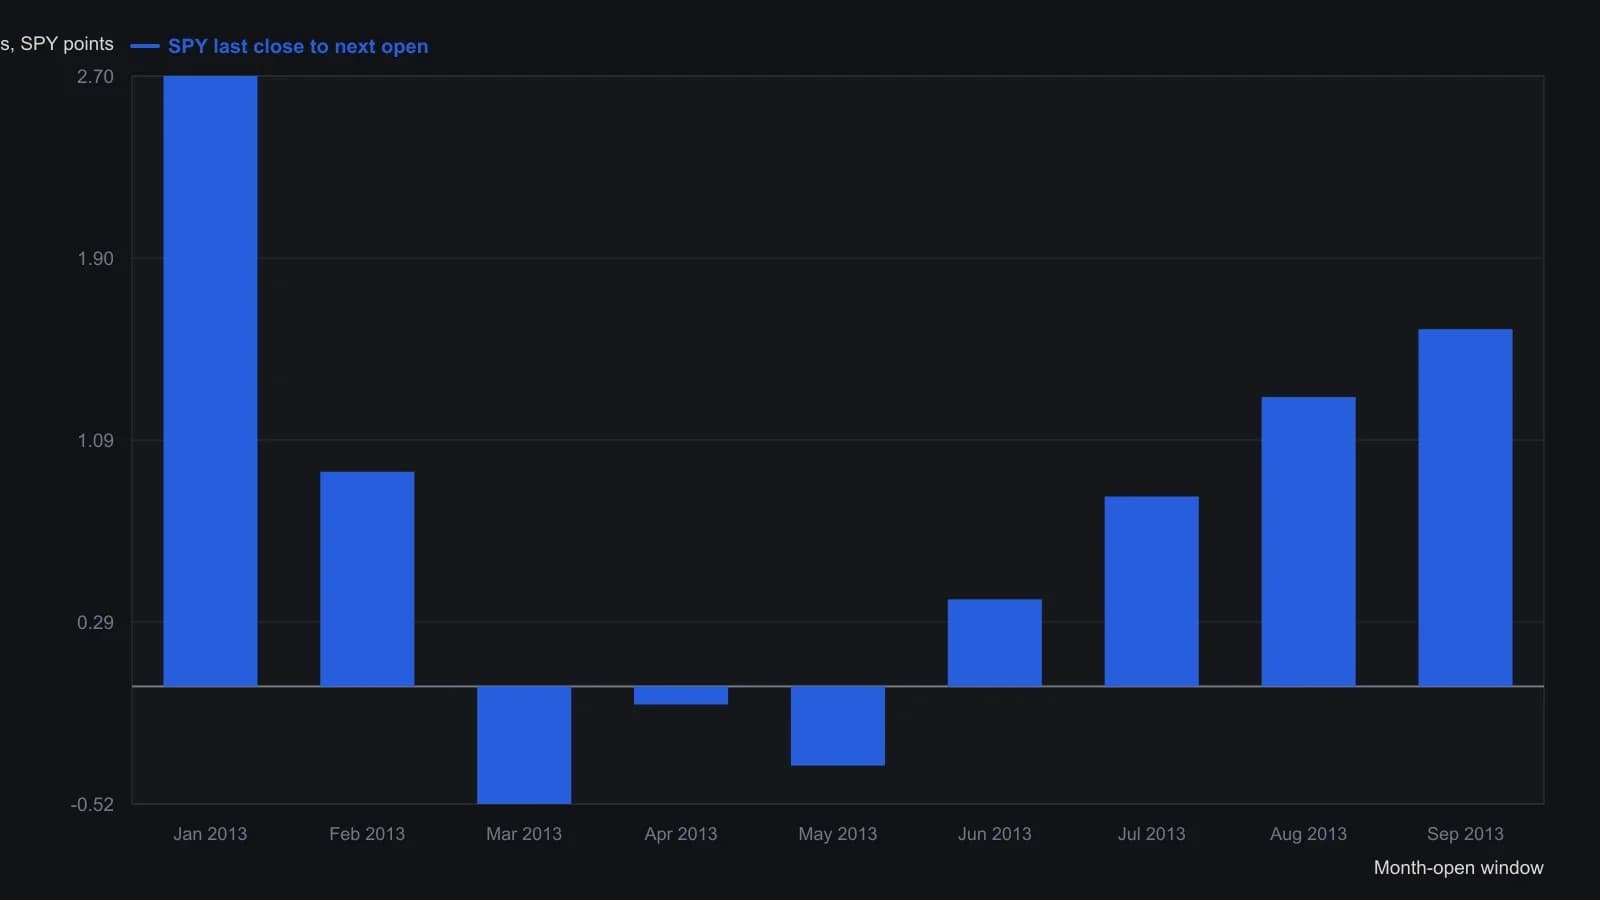Click the blue legend color marker
The height and width of the screenshot is (900, 1600).
[x=145, y=46]
